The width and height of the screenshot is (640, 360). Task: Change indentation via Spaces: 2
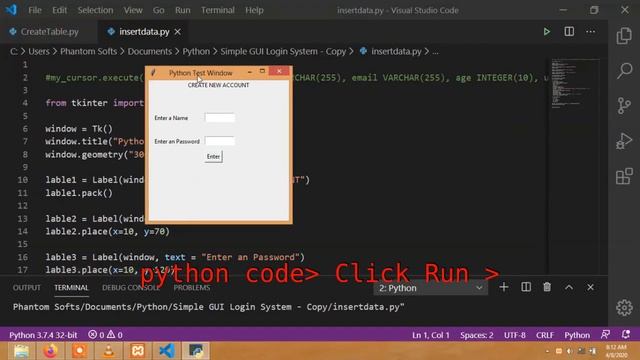(476, 335)
